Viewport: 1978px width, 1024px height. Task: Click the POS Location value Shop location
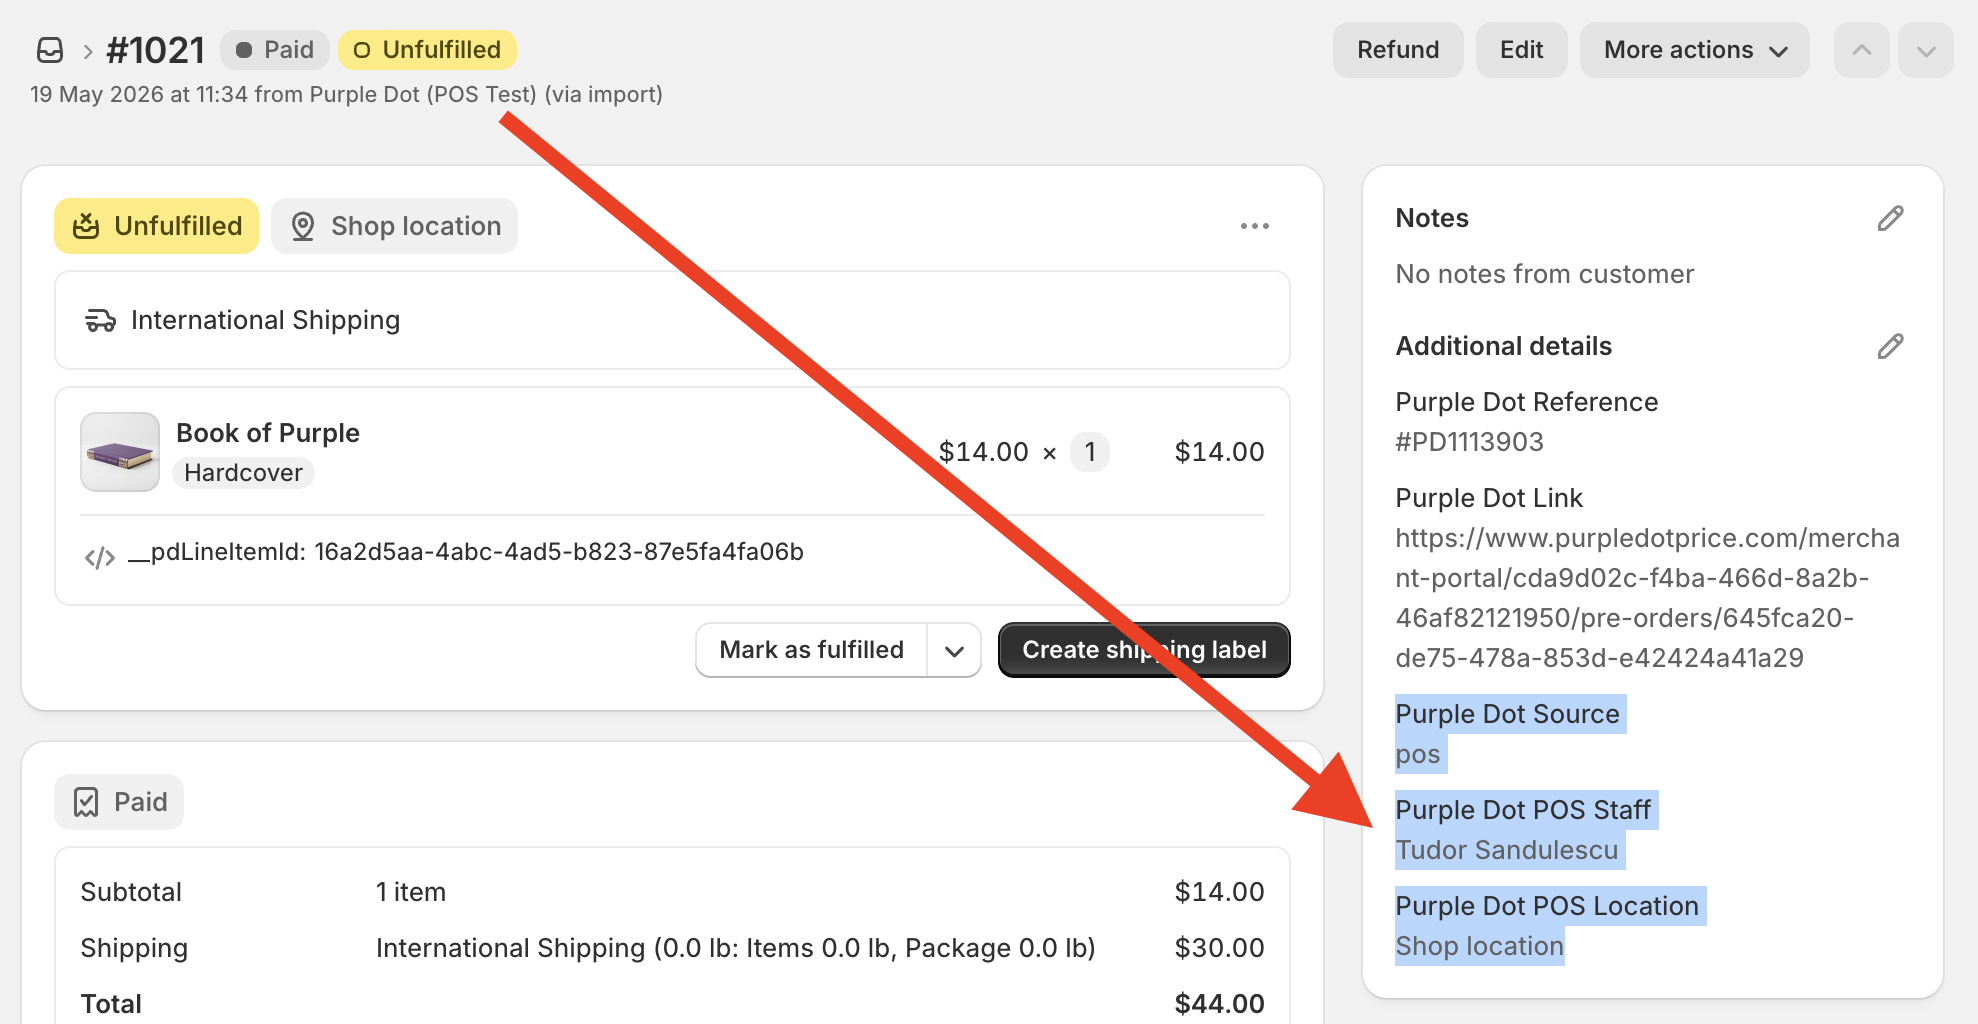[1480, 946]
